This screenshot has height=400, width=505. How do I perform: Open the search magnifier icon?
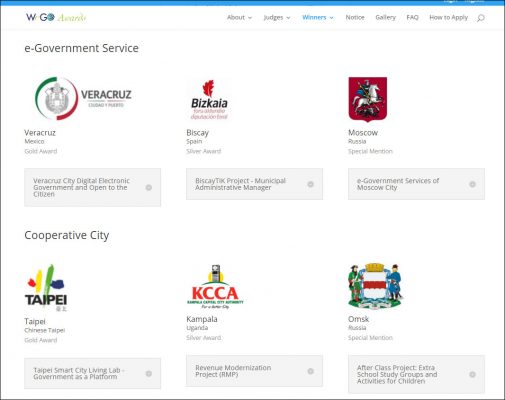click(480, 18)
